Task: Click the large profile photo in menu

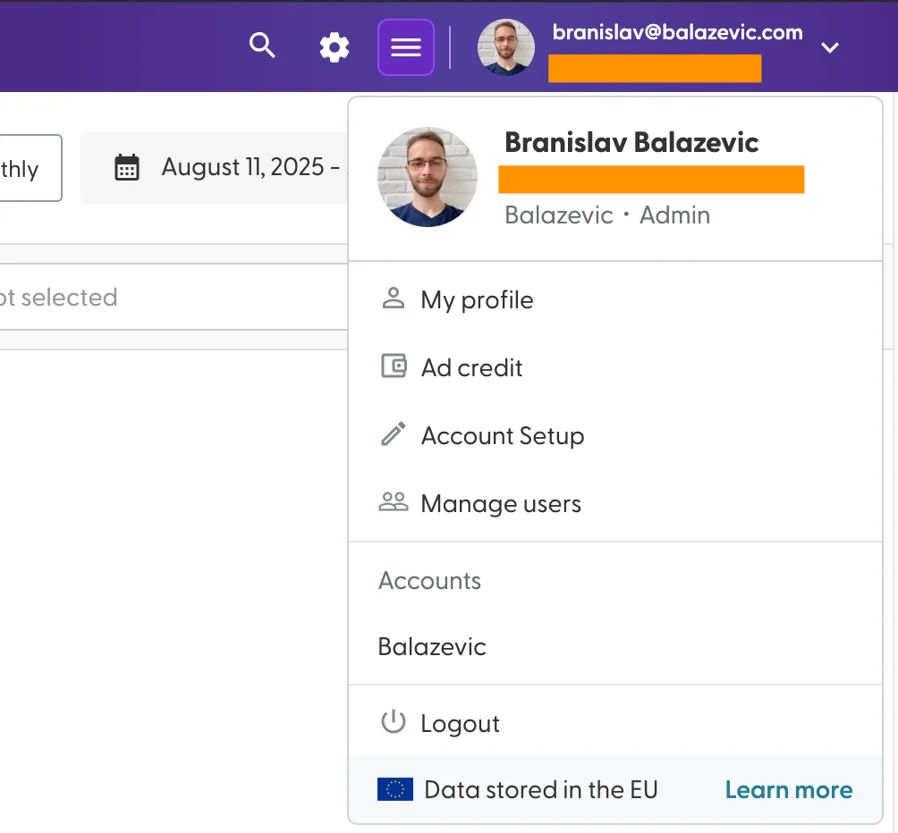Action: pyautogui.click(x=427, y=177)
